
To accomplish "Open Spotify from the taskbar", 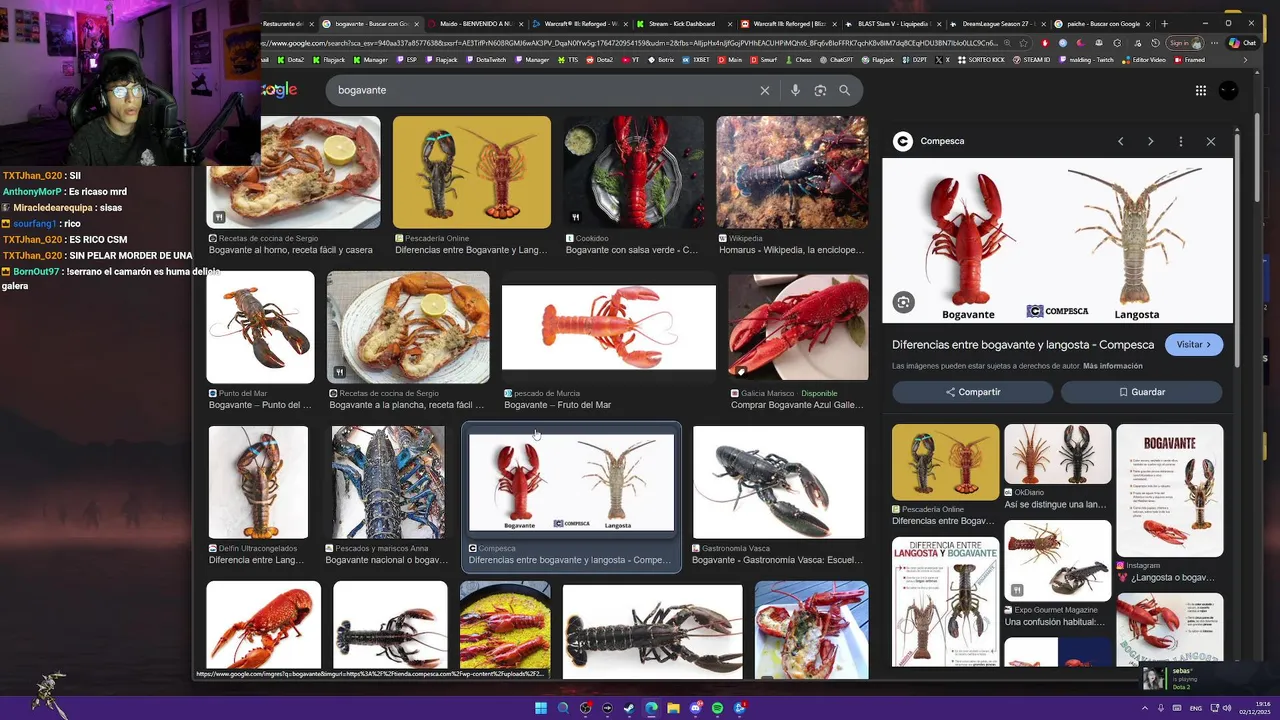I will click(x=717, y=708).
